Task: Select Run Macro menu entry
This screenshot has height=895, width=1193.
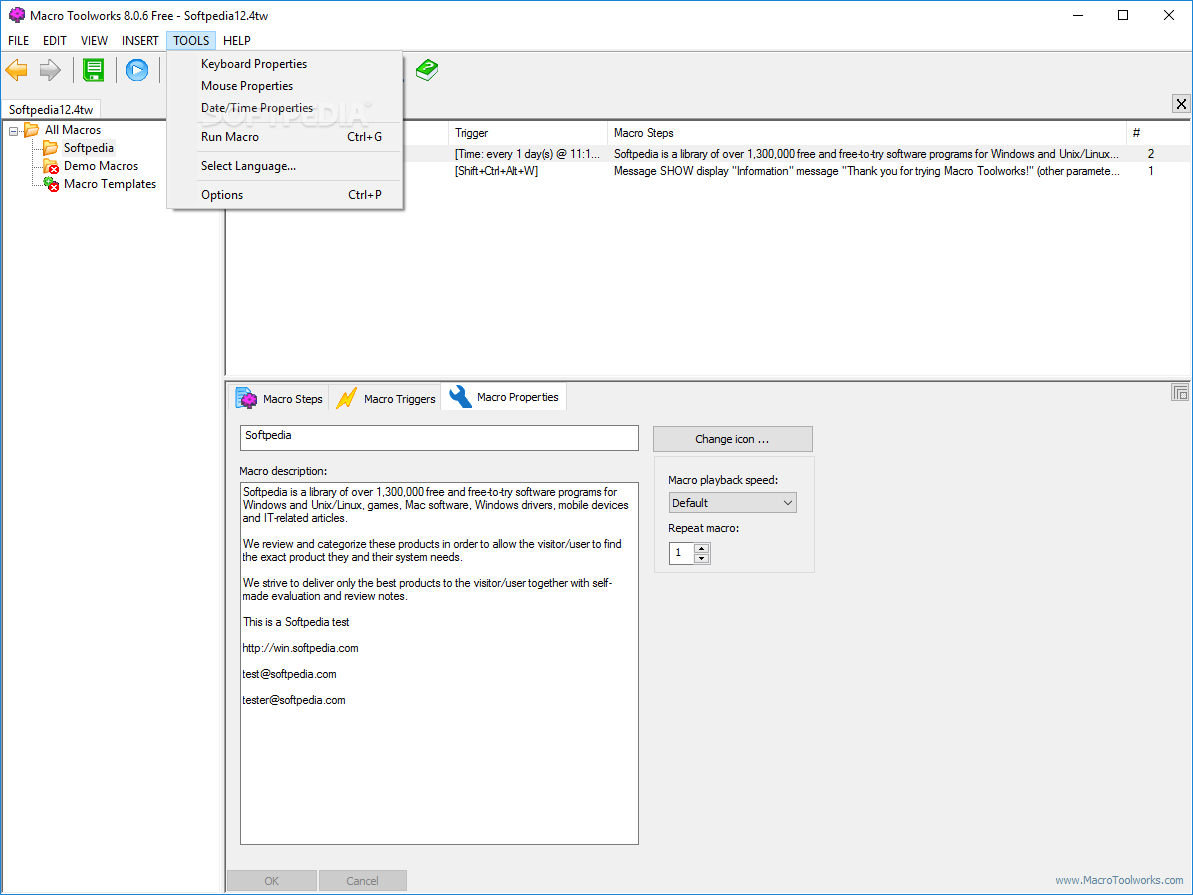Action: (x=285, y=137)
